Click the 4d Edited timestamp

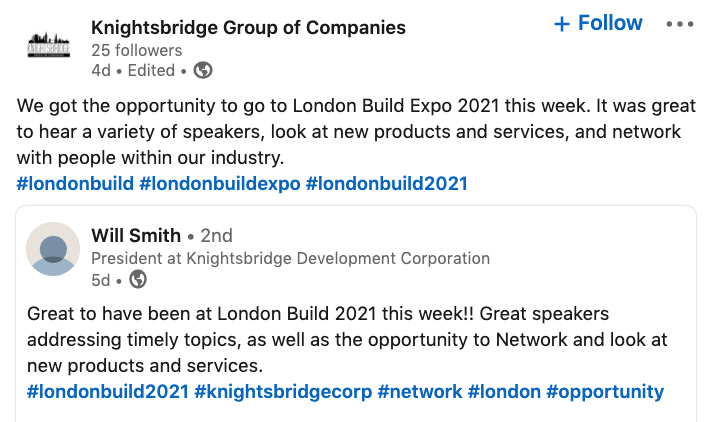132,70
